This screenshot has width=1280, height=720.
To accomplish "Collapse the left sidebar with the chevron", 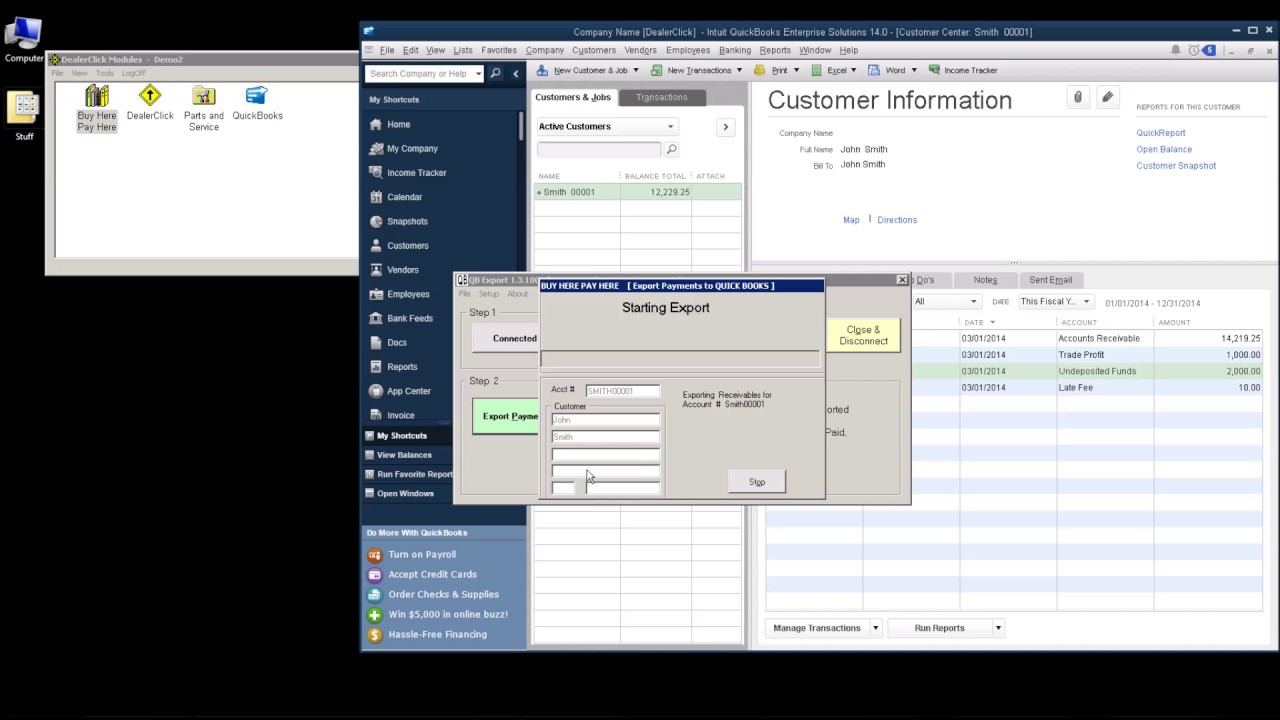I will coord(516,73).
